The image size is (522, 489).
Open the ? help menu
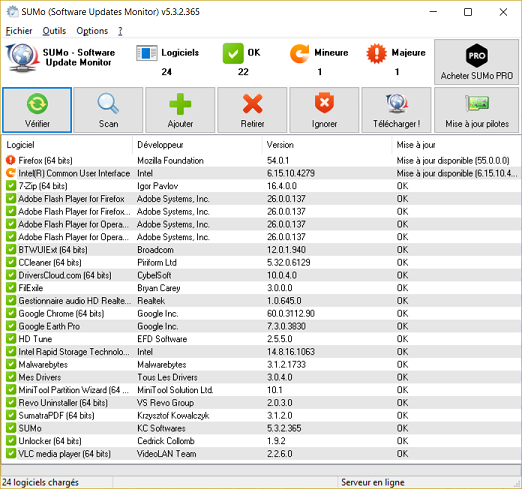pyautogui.click(x=120, y=31)
